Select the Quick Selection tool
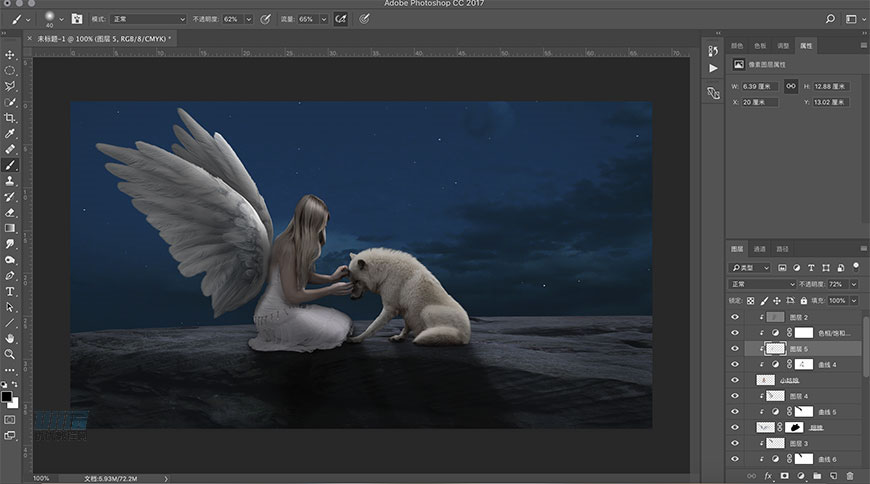 click(x=10, y=102)
